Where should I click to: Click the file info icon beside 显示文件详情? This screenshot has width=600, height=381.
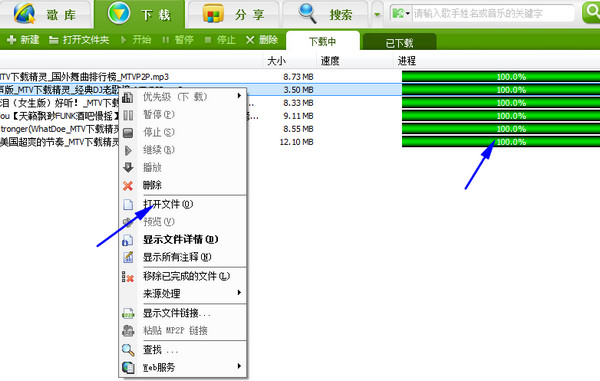click(x=128, y=240)
